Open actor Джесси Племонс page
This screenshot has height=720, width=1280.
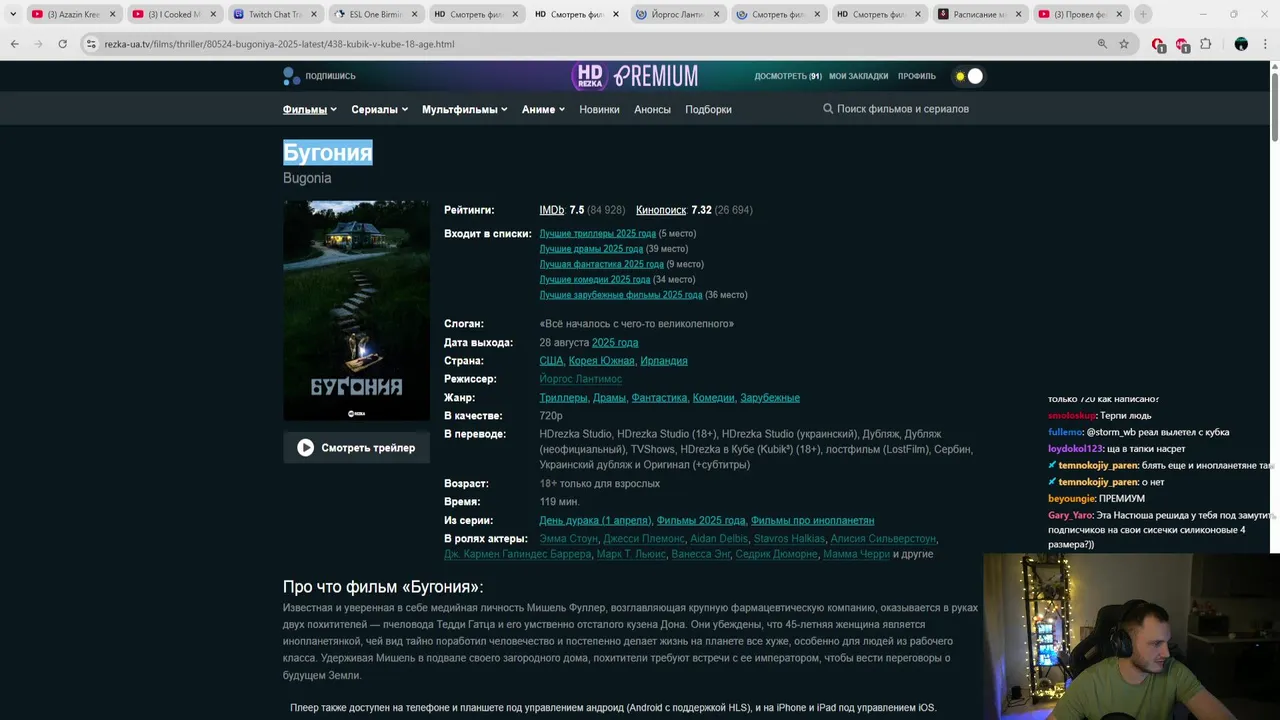tap(644, 539)
